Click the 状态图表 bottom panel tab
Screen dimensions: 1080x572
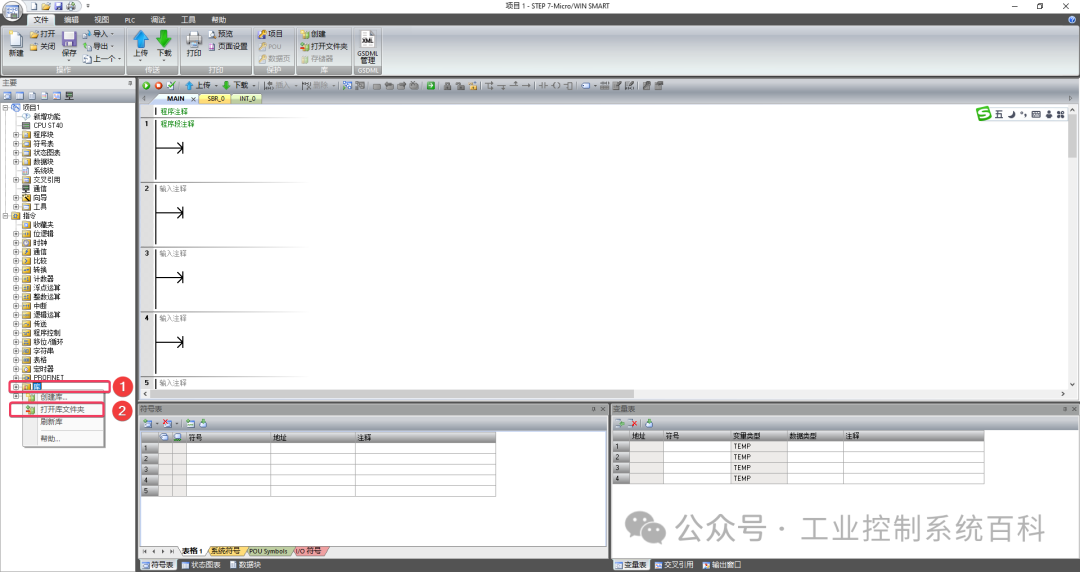201,565
